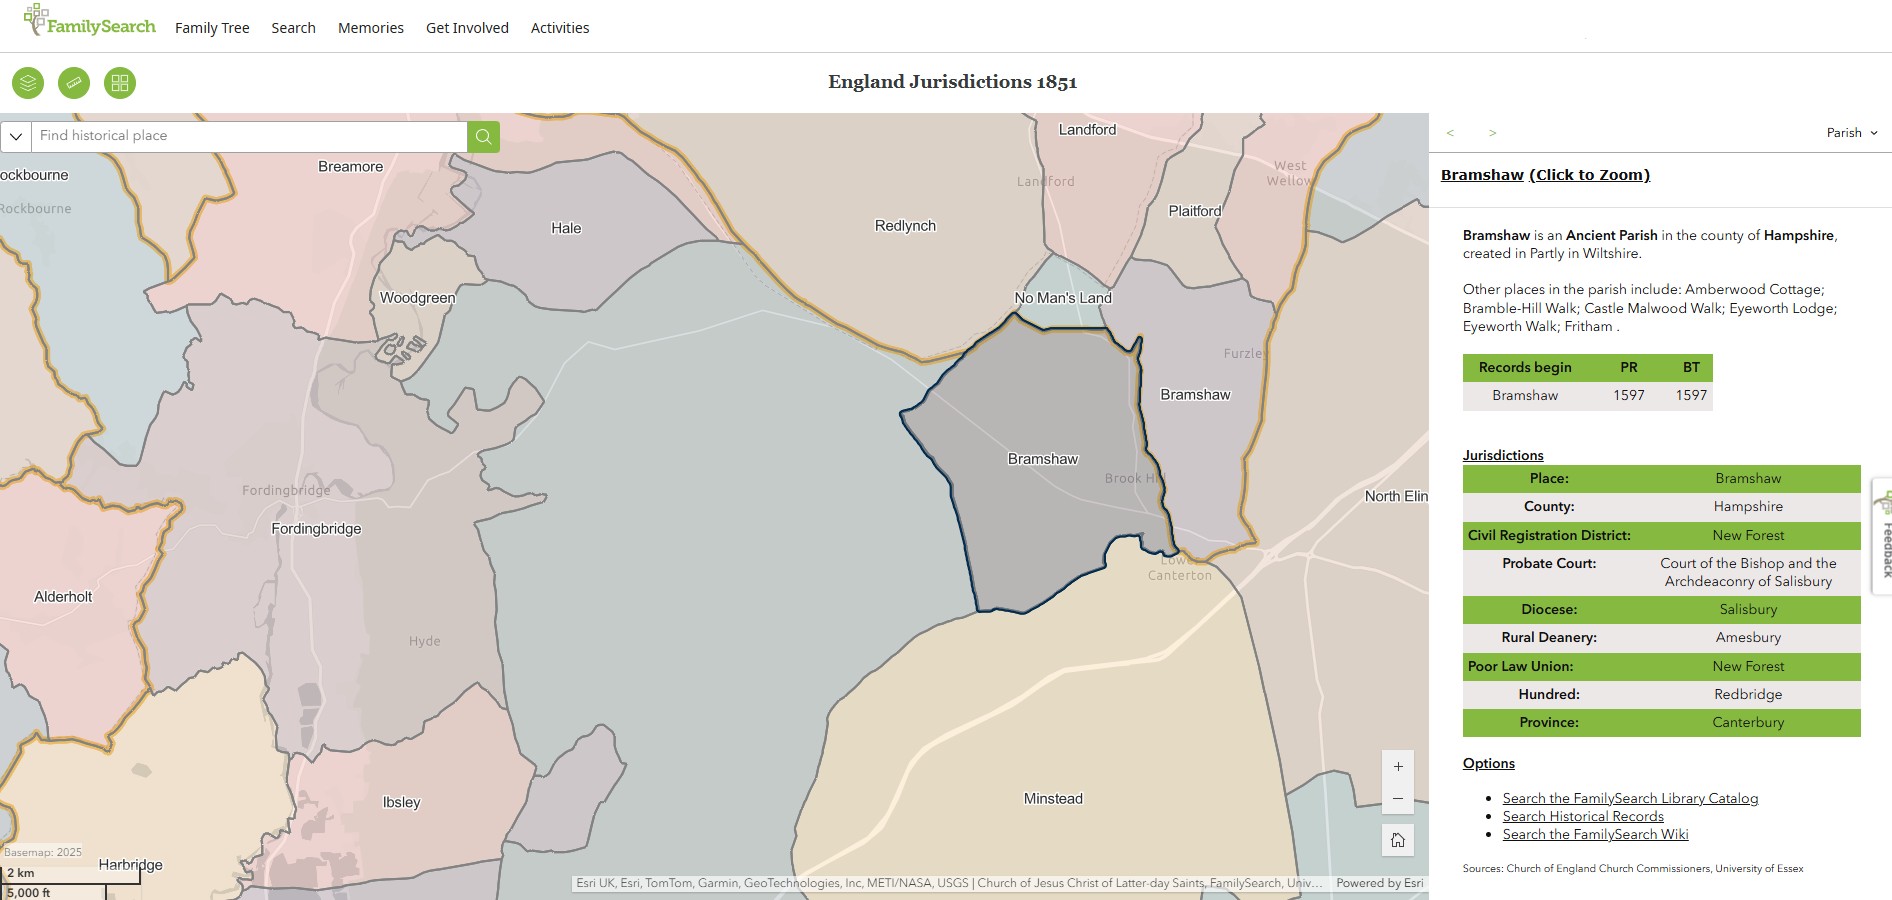Open the map layers panel icon
Viewport: 1892px width, 900px height.
coord(27,83)
